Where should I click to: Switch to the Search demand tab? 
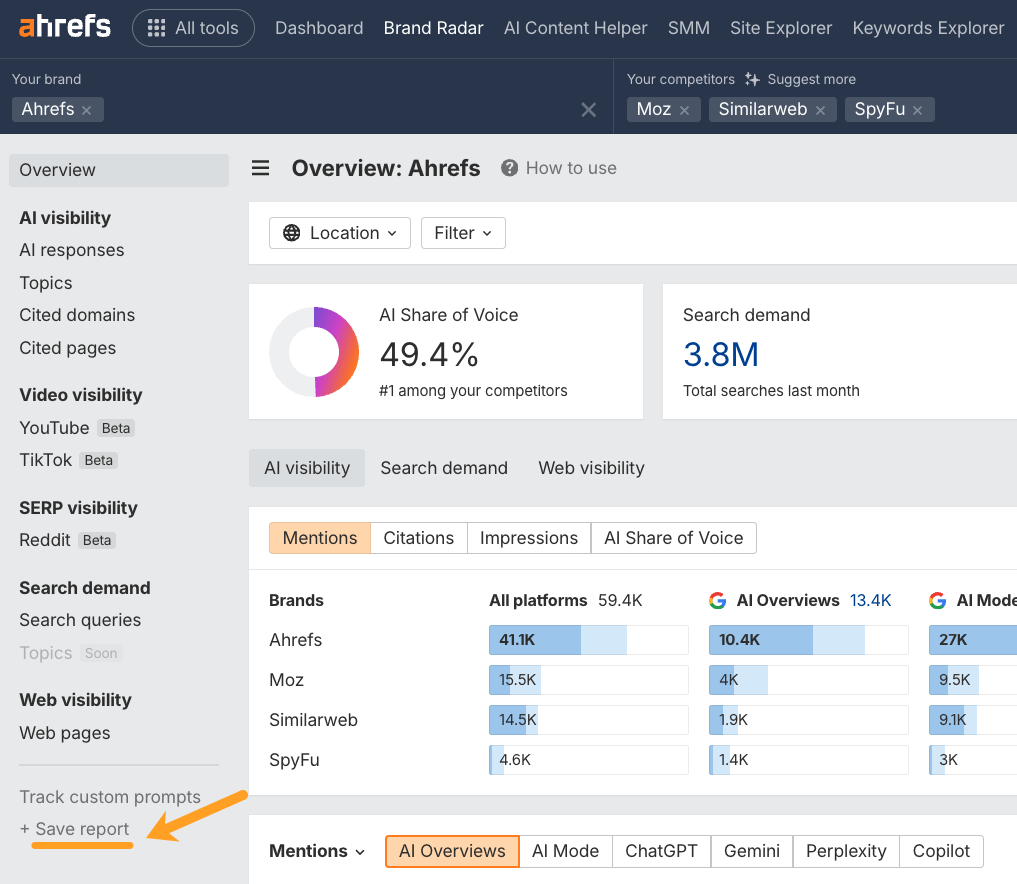(443, 468)
